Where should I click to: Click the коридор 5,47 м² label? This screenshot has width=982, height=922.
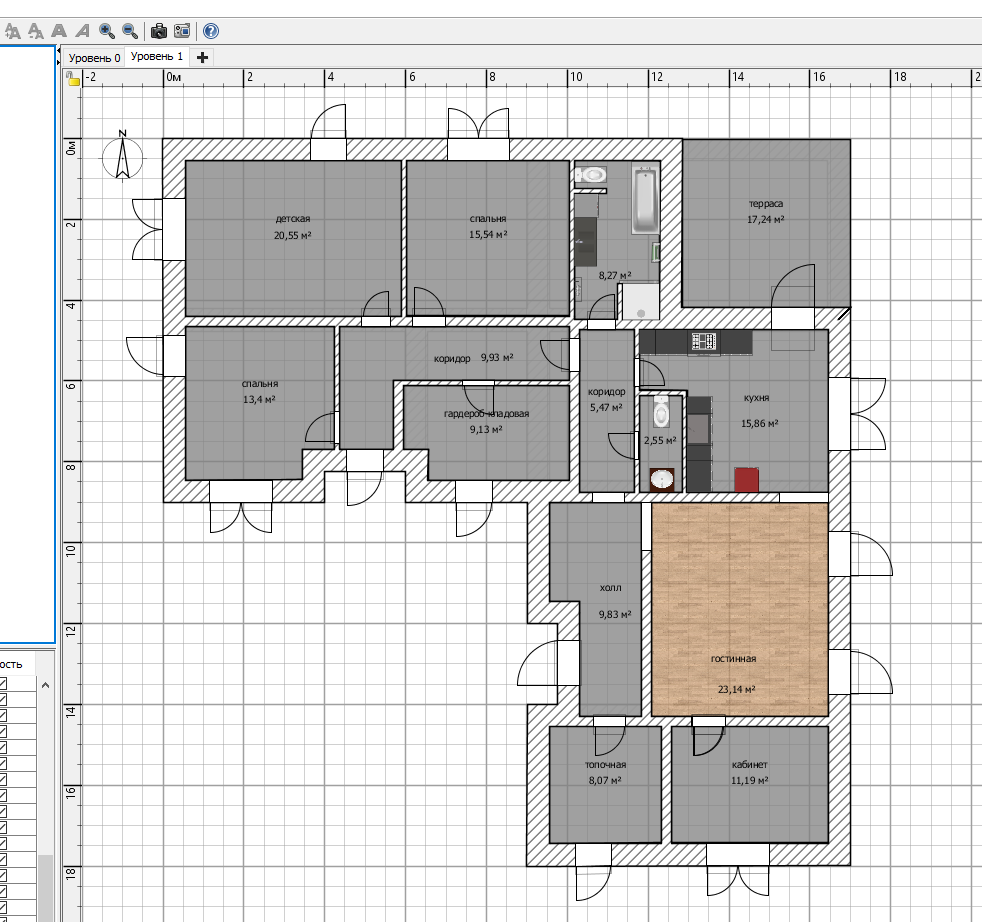pyautogui.click(x=606, y=399)
